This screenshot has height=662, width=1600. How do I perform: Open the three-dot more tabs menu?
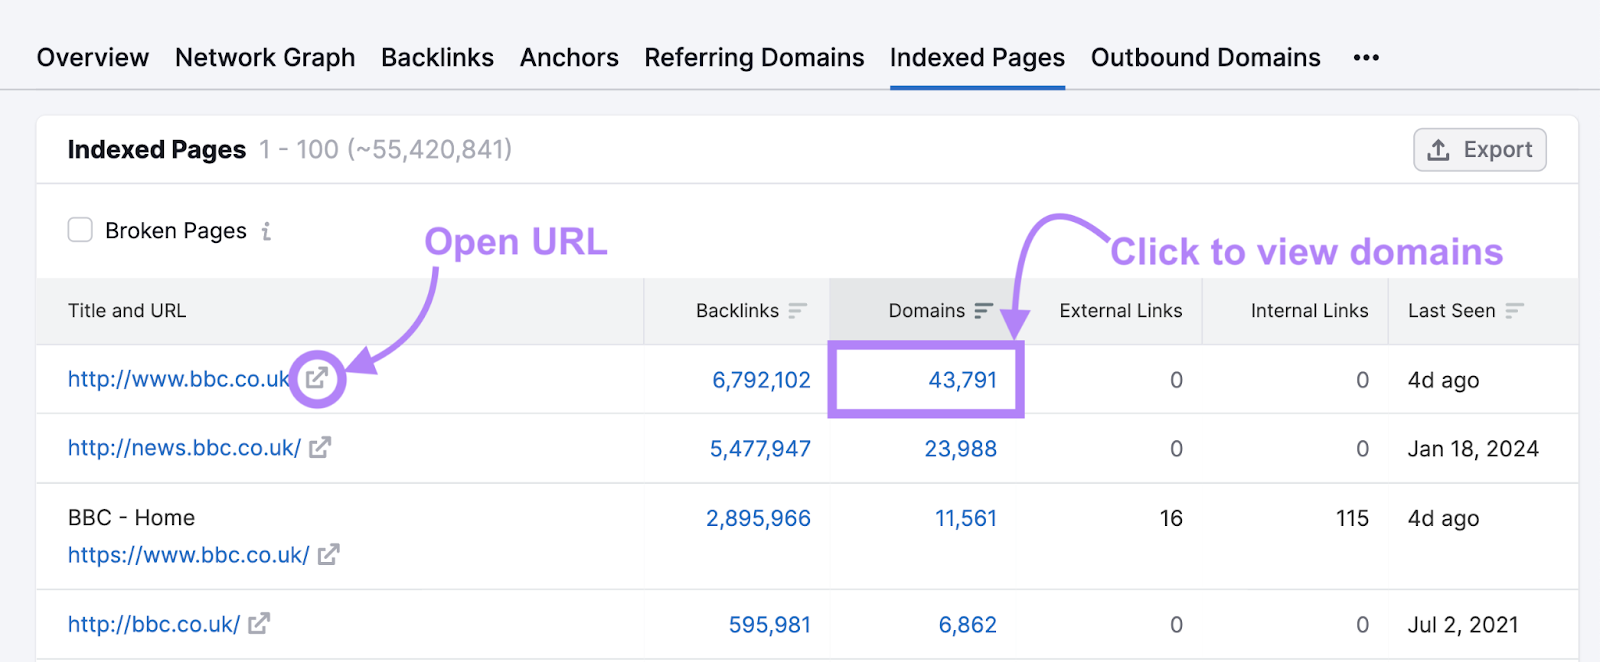1366,58
